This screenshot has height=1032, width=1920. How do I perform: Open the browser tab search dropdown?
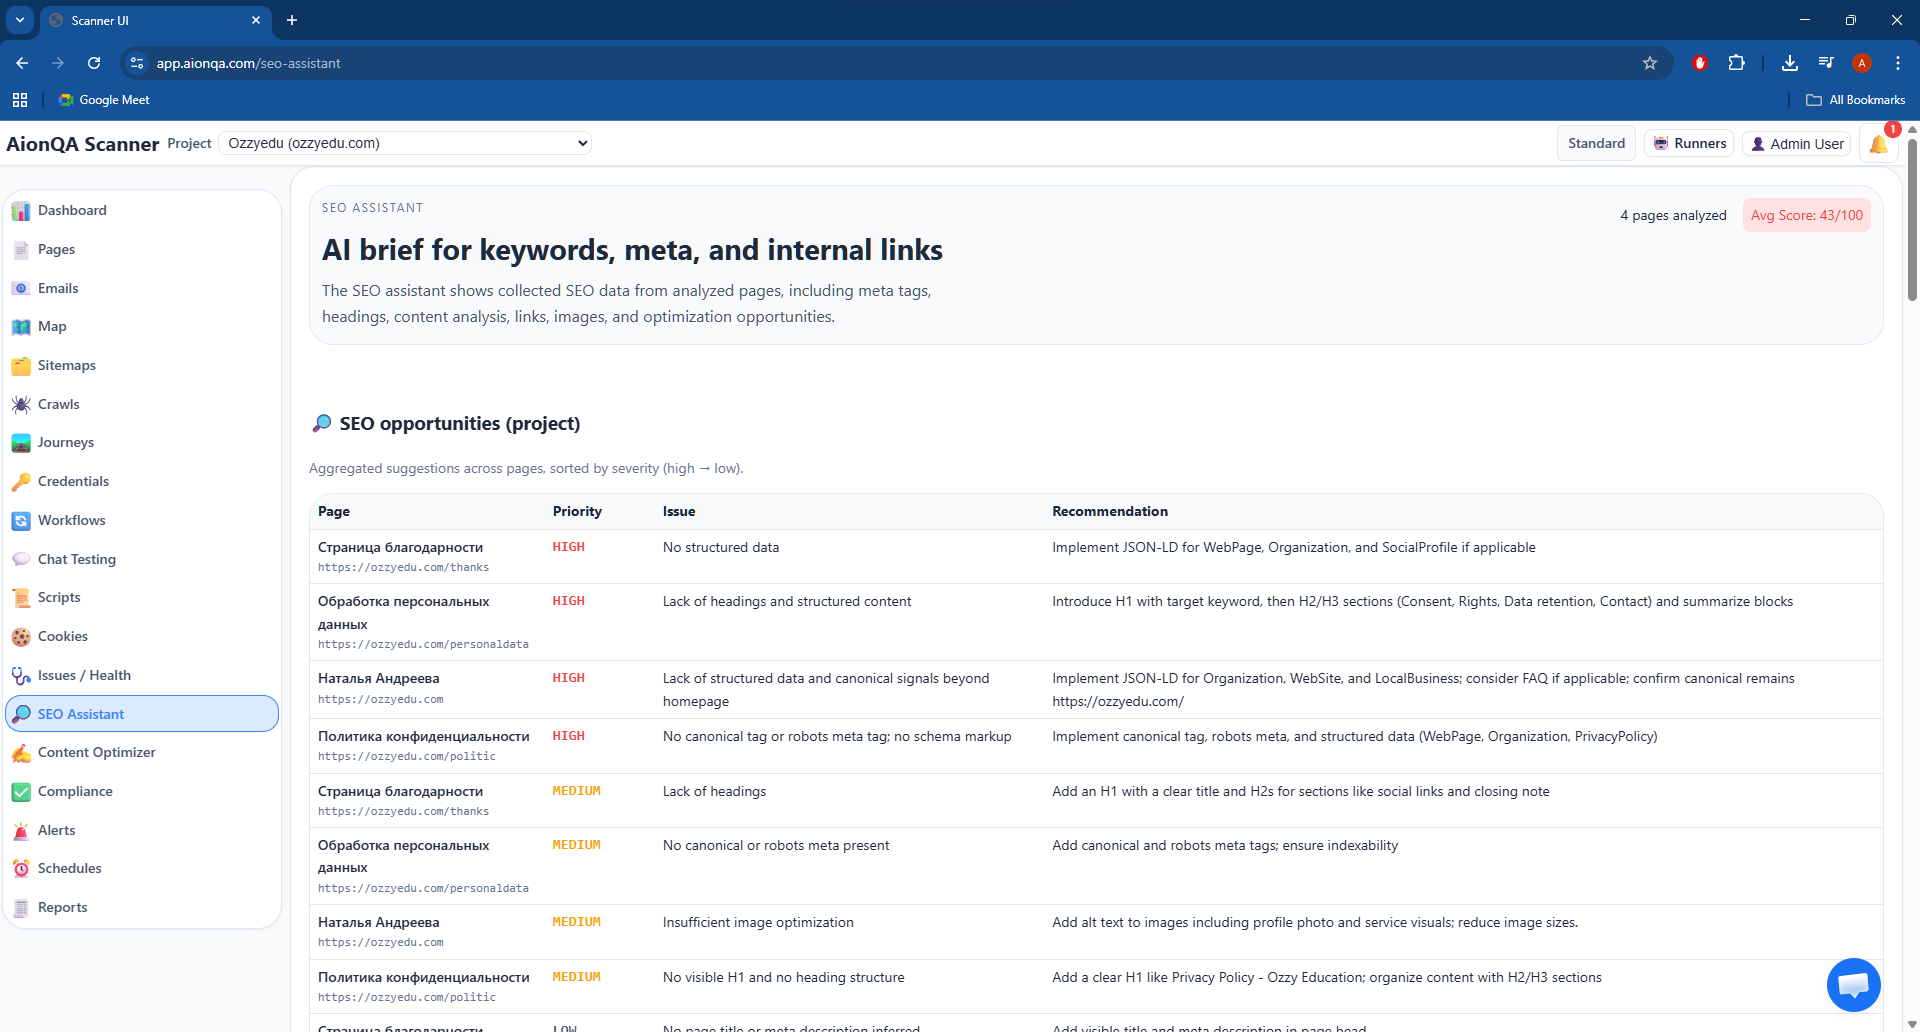tap(20, 20)
